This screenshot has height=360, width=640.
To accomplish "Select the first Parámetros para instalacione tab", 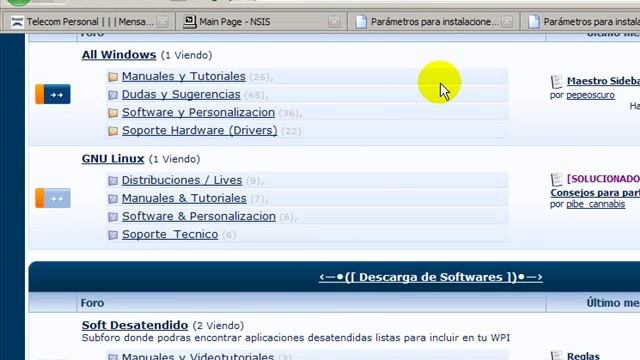I will [434, 22].
